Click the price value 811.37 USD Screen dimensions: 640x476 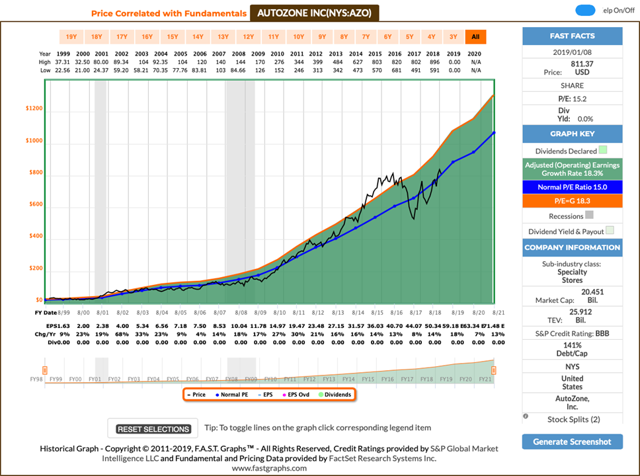click(x=582, y=68)
